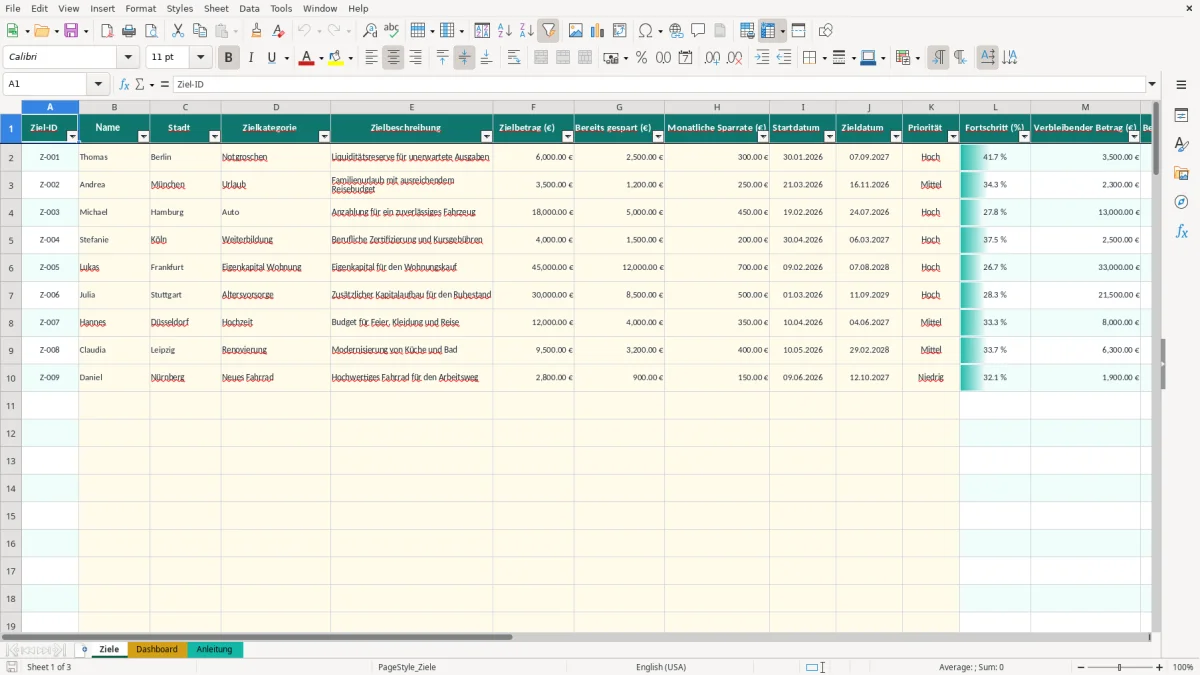Click the Font Color red swatch
The width and height of the screenshot is (1200, 675).
[x=306, y=58]
